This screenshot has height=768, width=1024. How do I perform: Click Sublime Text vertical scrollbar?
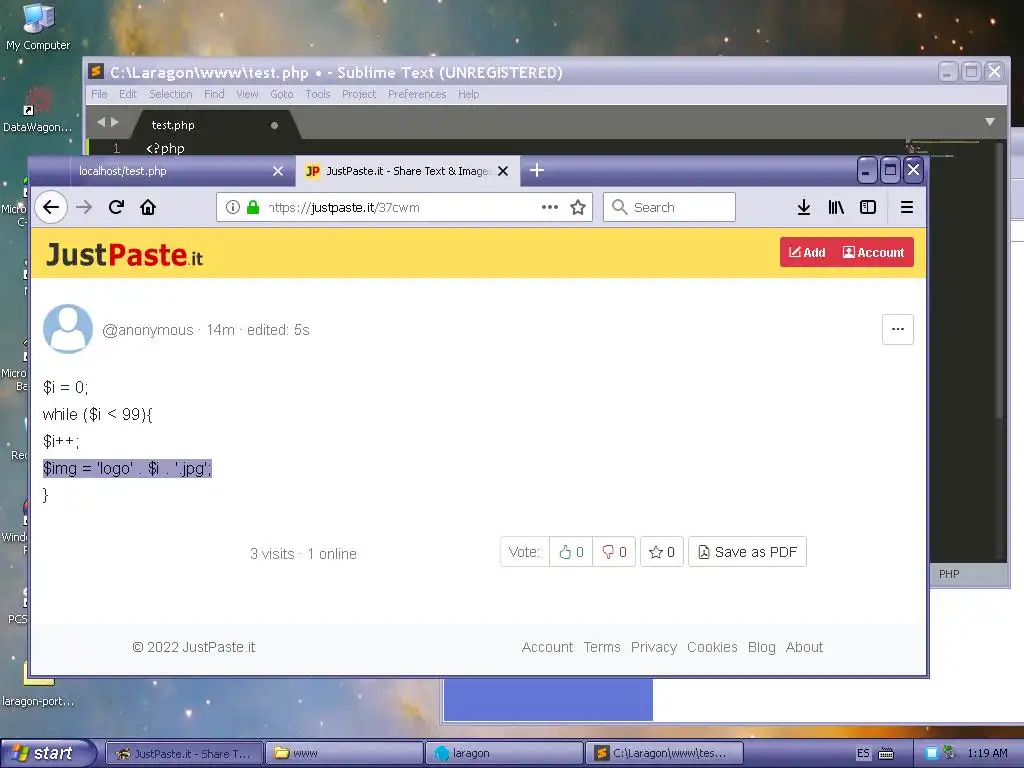(999, 281)
